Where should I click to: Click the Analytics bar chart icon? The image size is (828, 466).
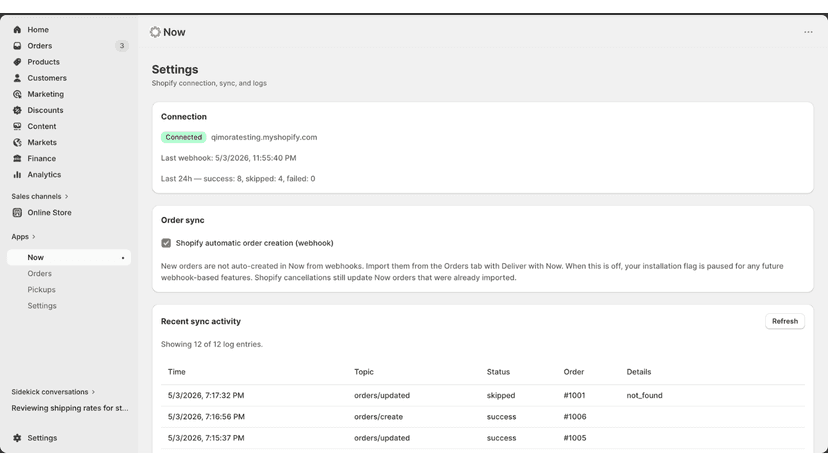click(x=17, y=175)
